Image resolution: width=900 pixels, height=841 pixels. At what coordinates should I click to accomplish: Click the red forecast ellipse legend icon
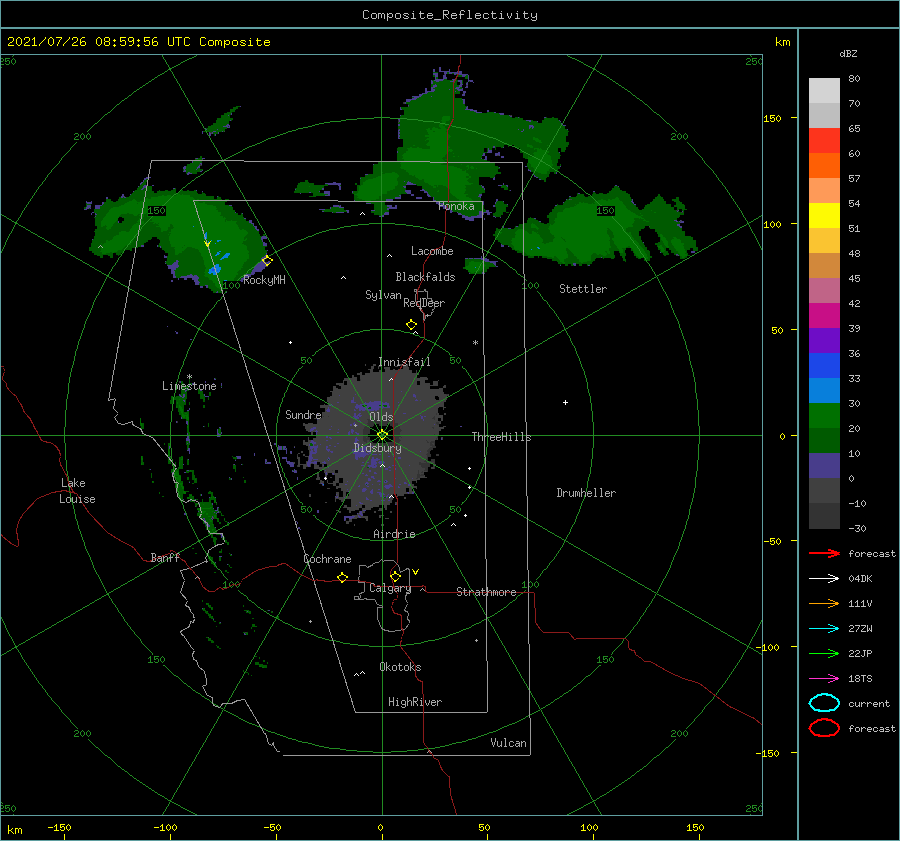[x=824, y=728]
